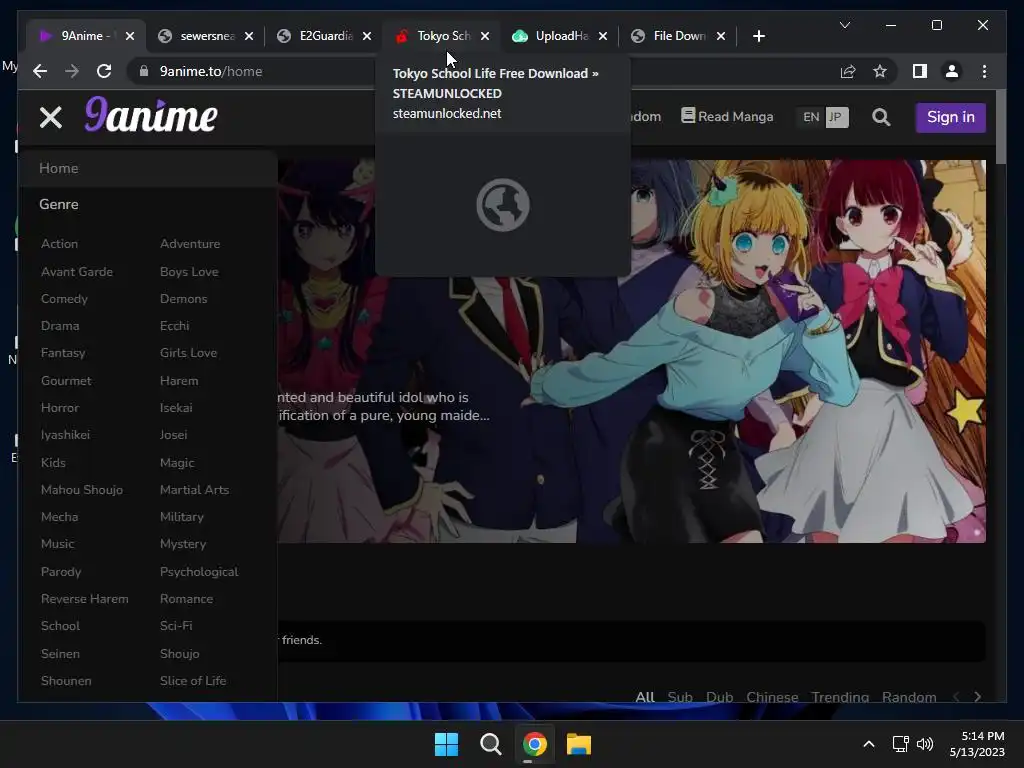The width and height of the screenshot is (1024, 768).
Task: Click the taskbar clock and date
Action: point(976,744)
